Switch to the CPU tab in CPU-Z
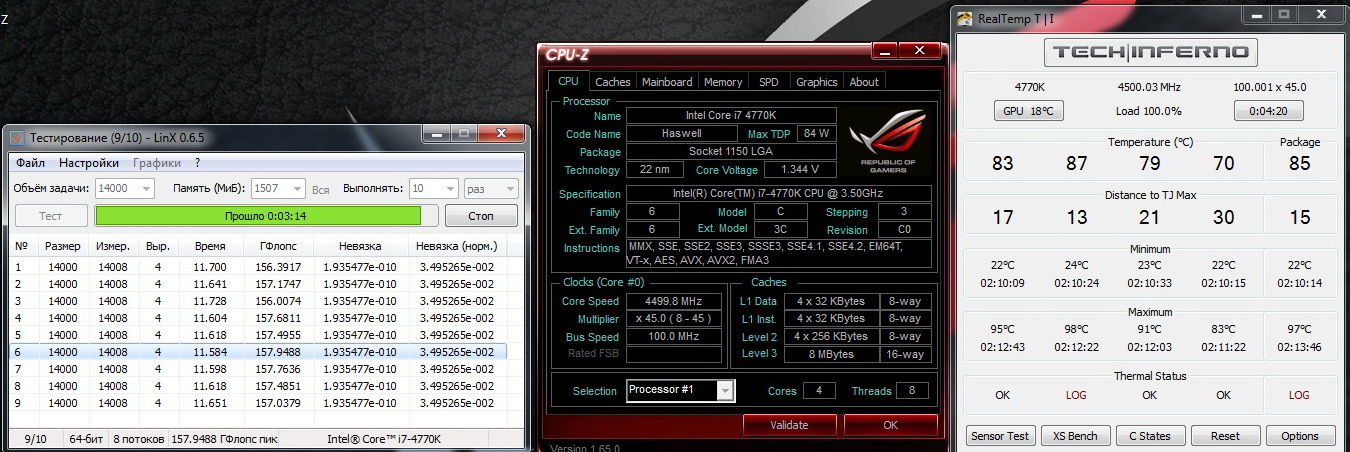This screenshot has height=452, width=1350. 568,81
